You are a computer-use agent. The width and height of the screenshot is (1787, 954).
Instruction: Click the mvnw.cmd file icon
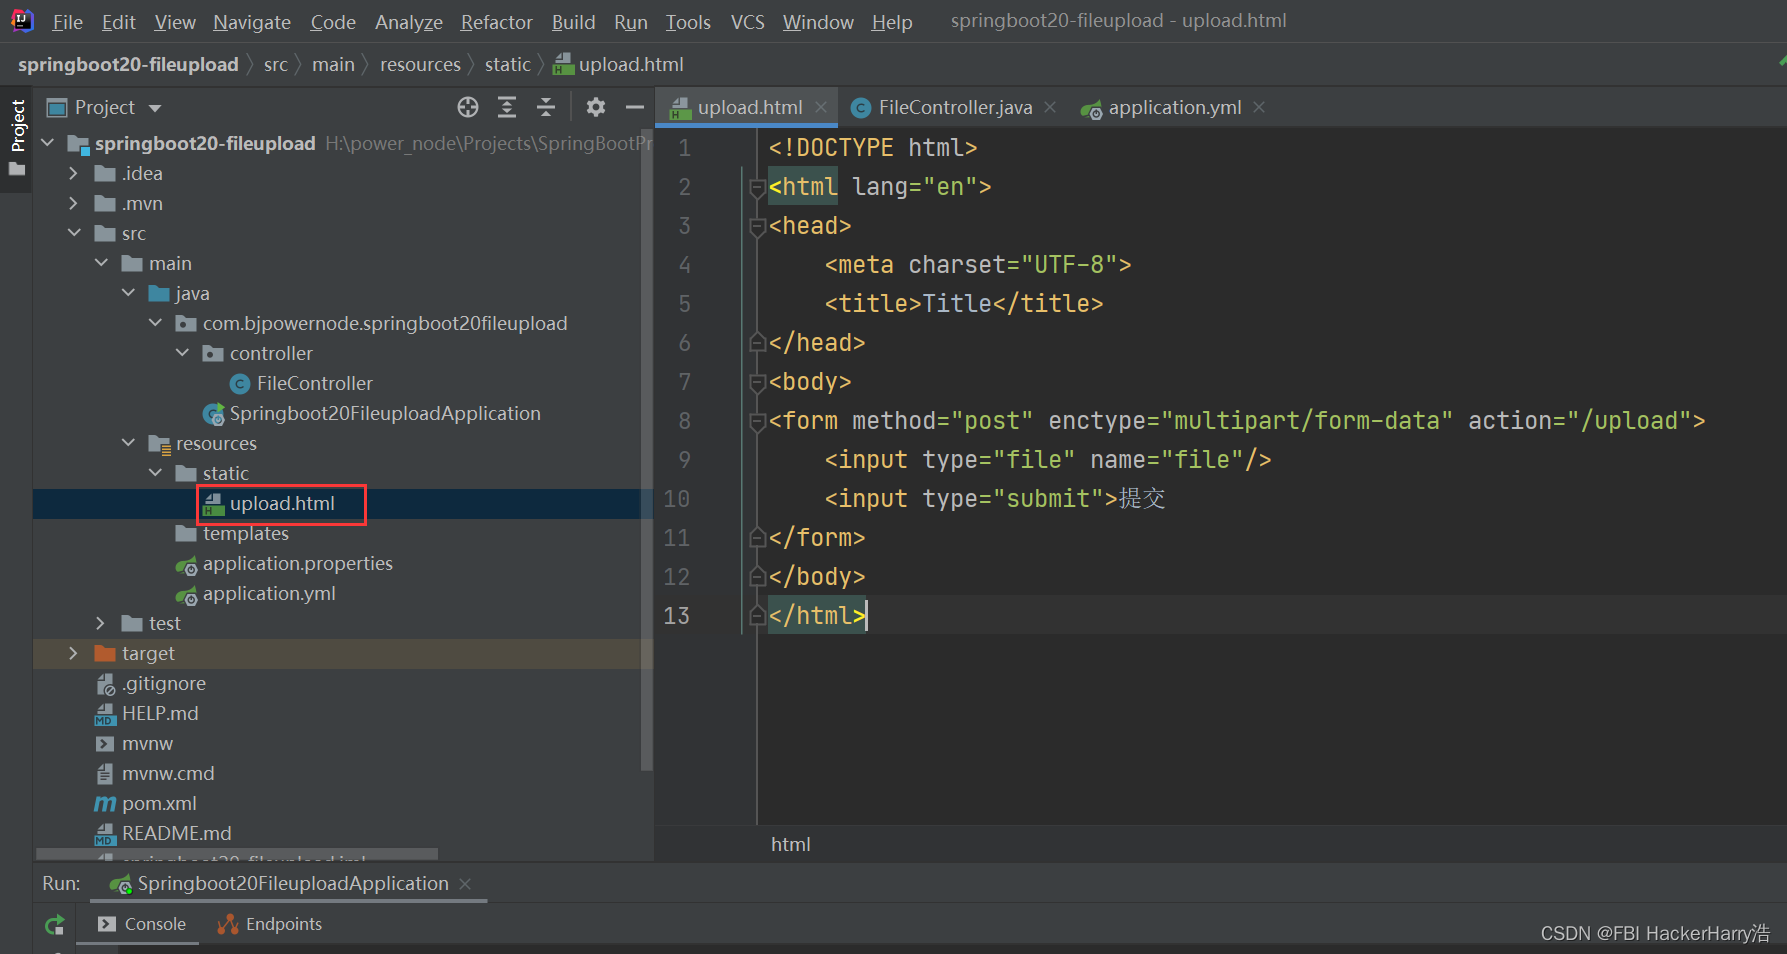[105, 774]
